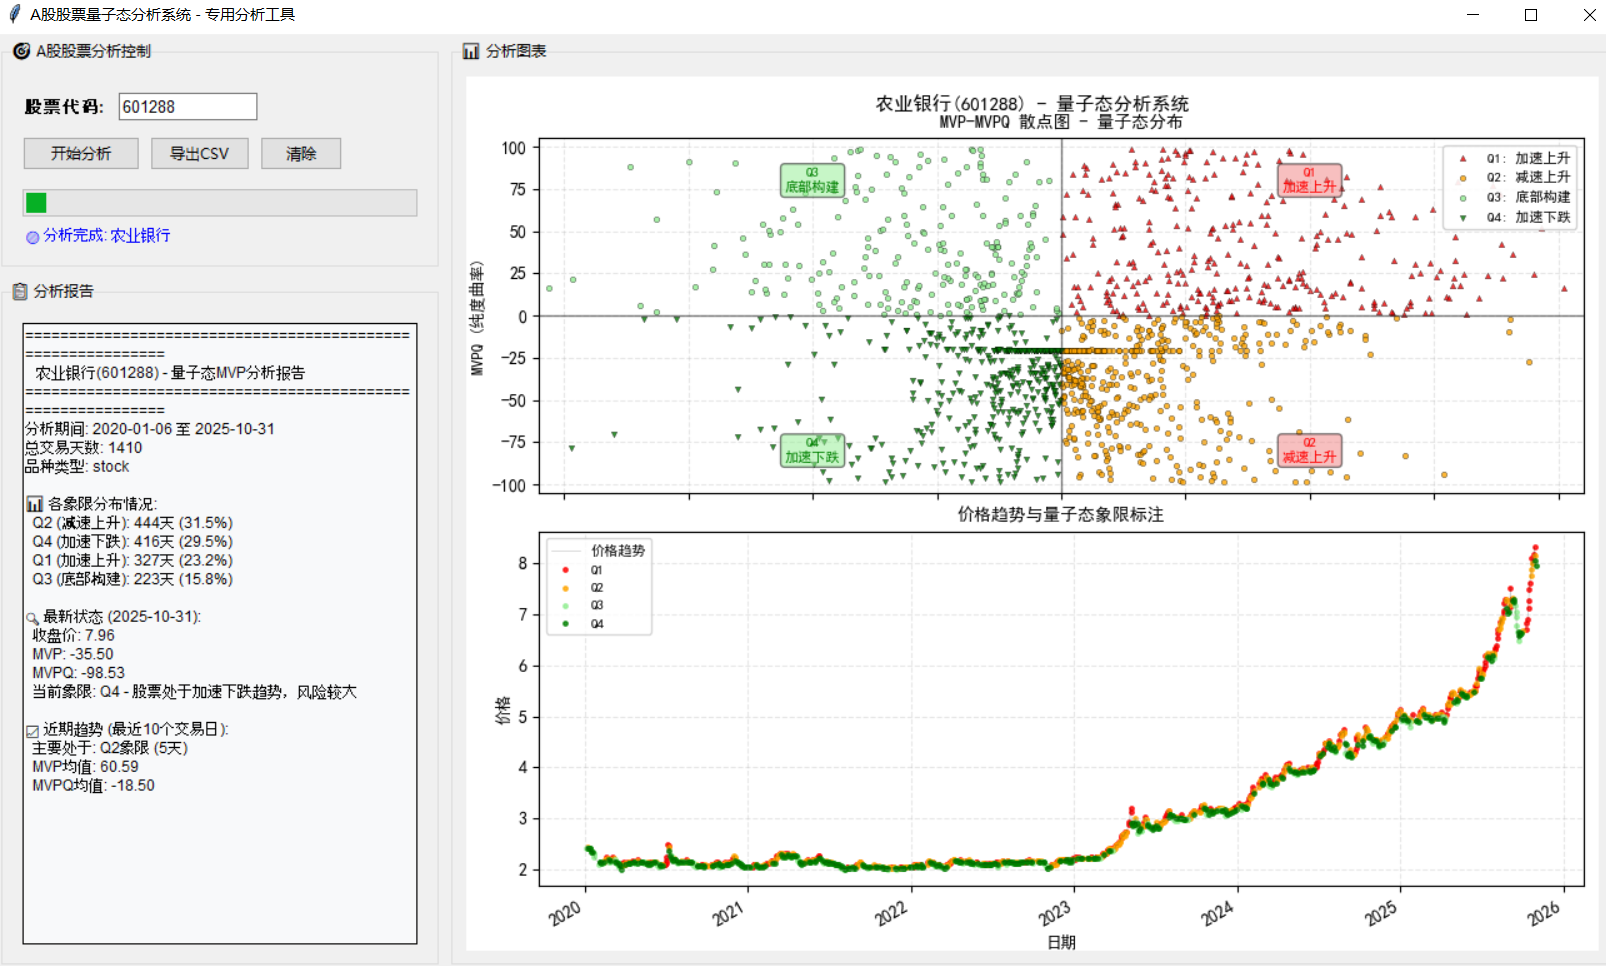Click the chart icon beside 各象限分布情况

coord(35,504)
